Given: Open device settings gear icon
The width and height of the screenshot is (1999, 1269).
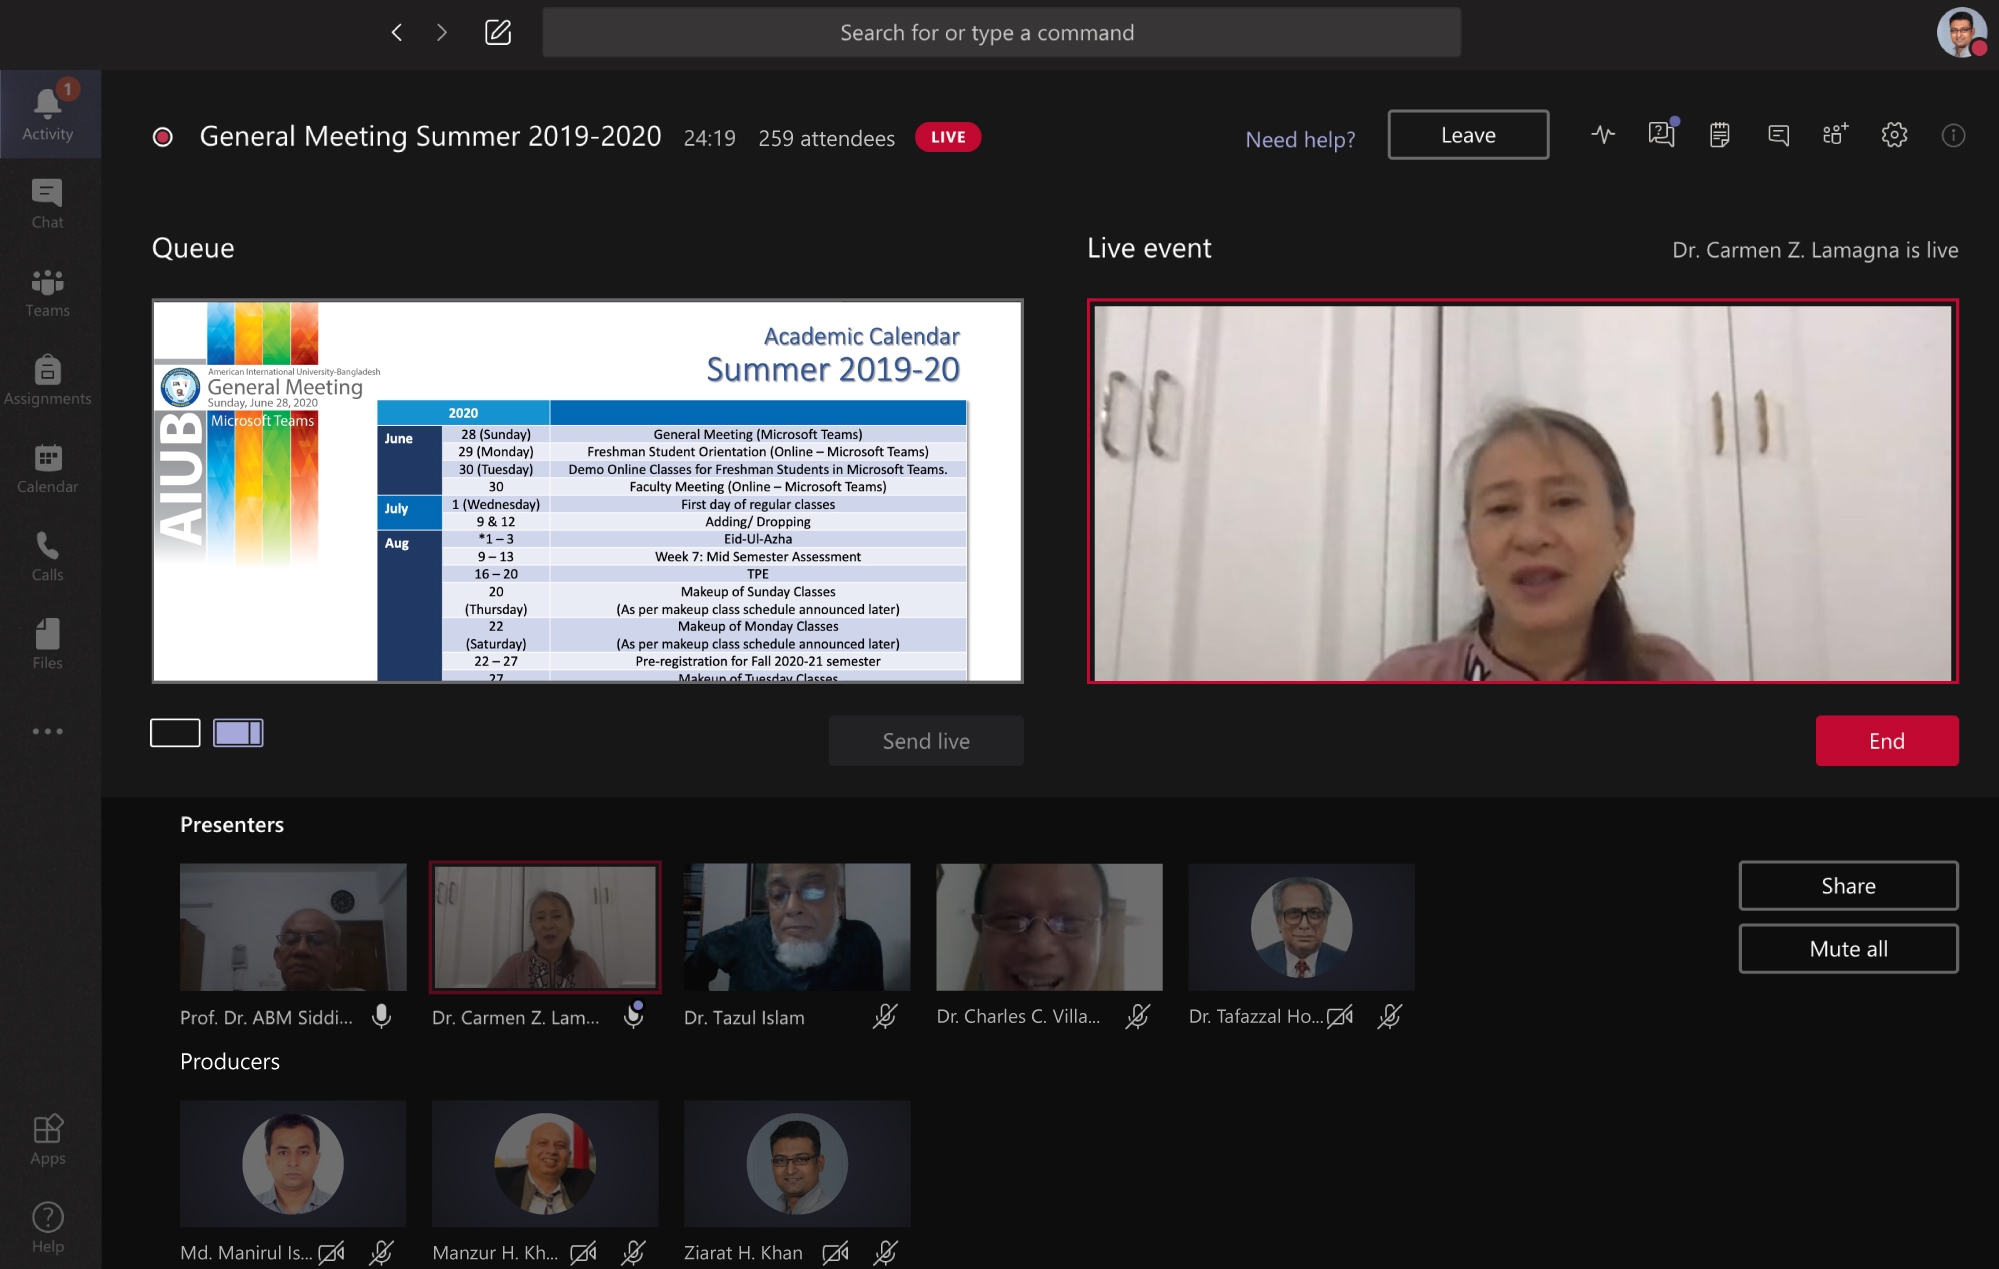Looking at the screenshot, I should [x=1894, y=135].
